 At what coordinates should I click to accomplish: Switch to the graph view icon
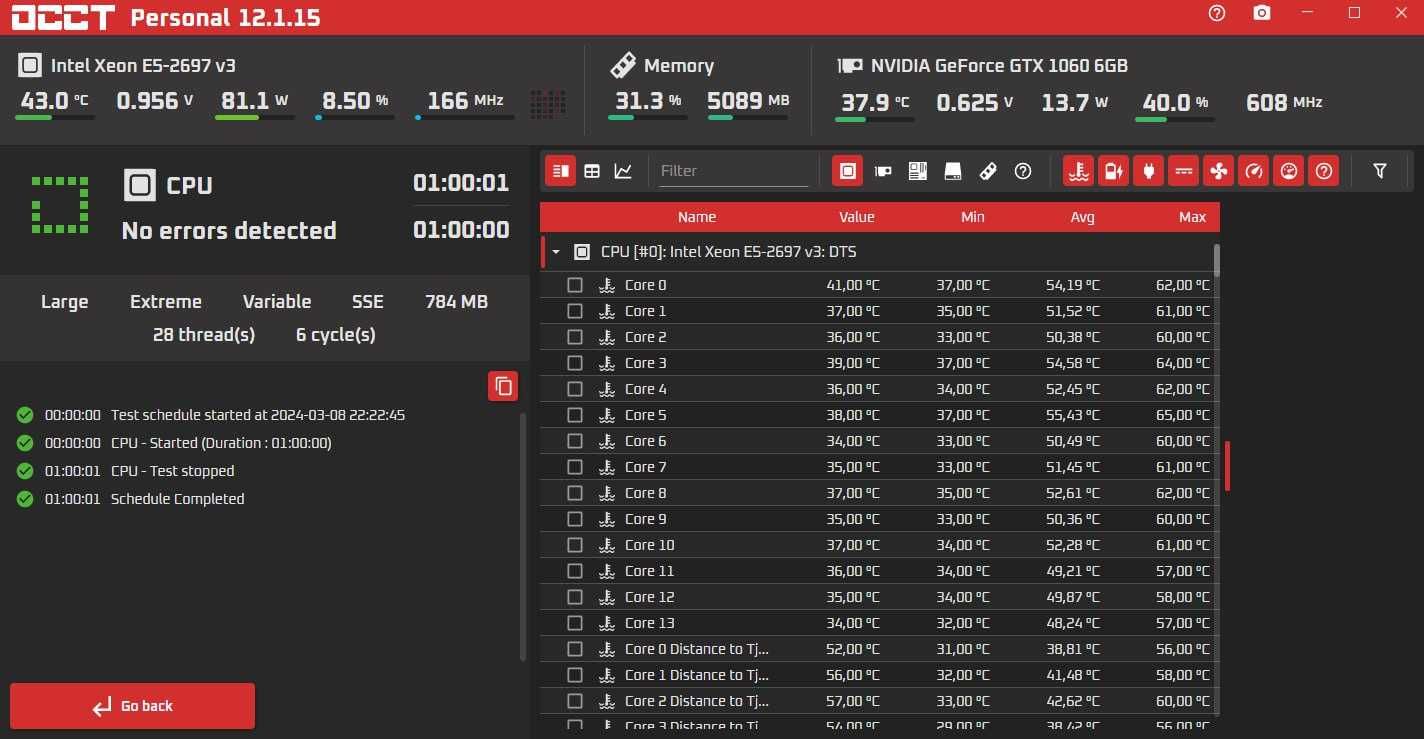point(623,171)
